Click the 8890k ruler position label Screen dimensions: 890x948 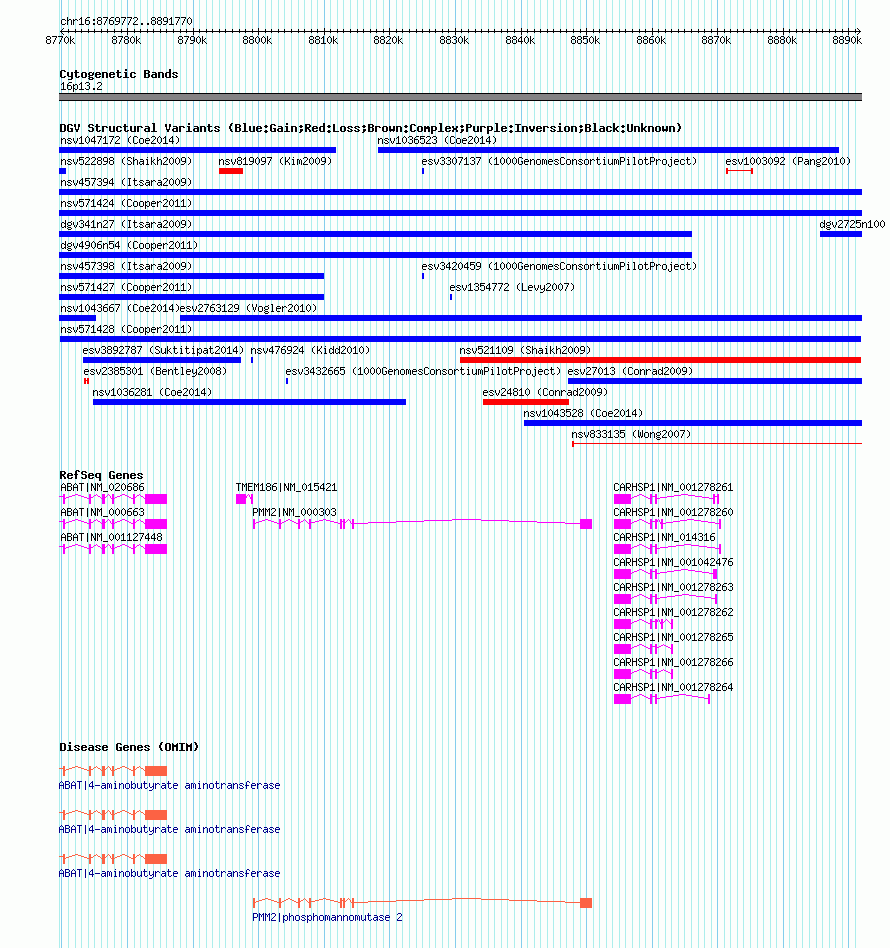847,41
